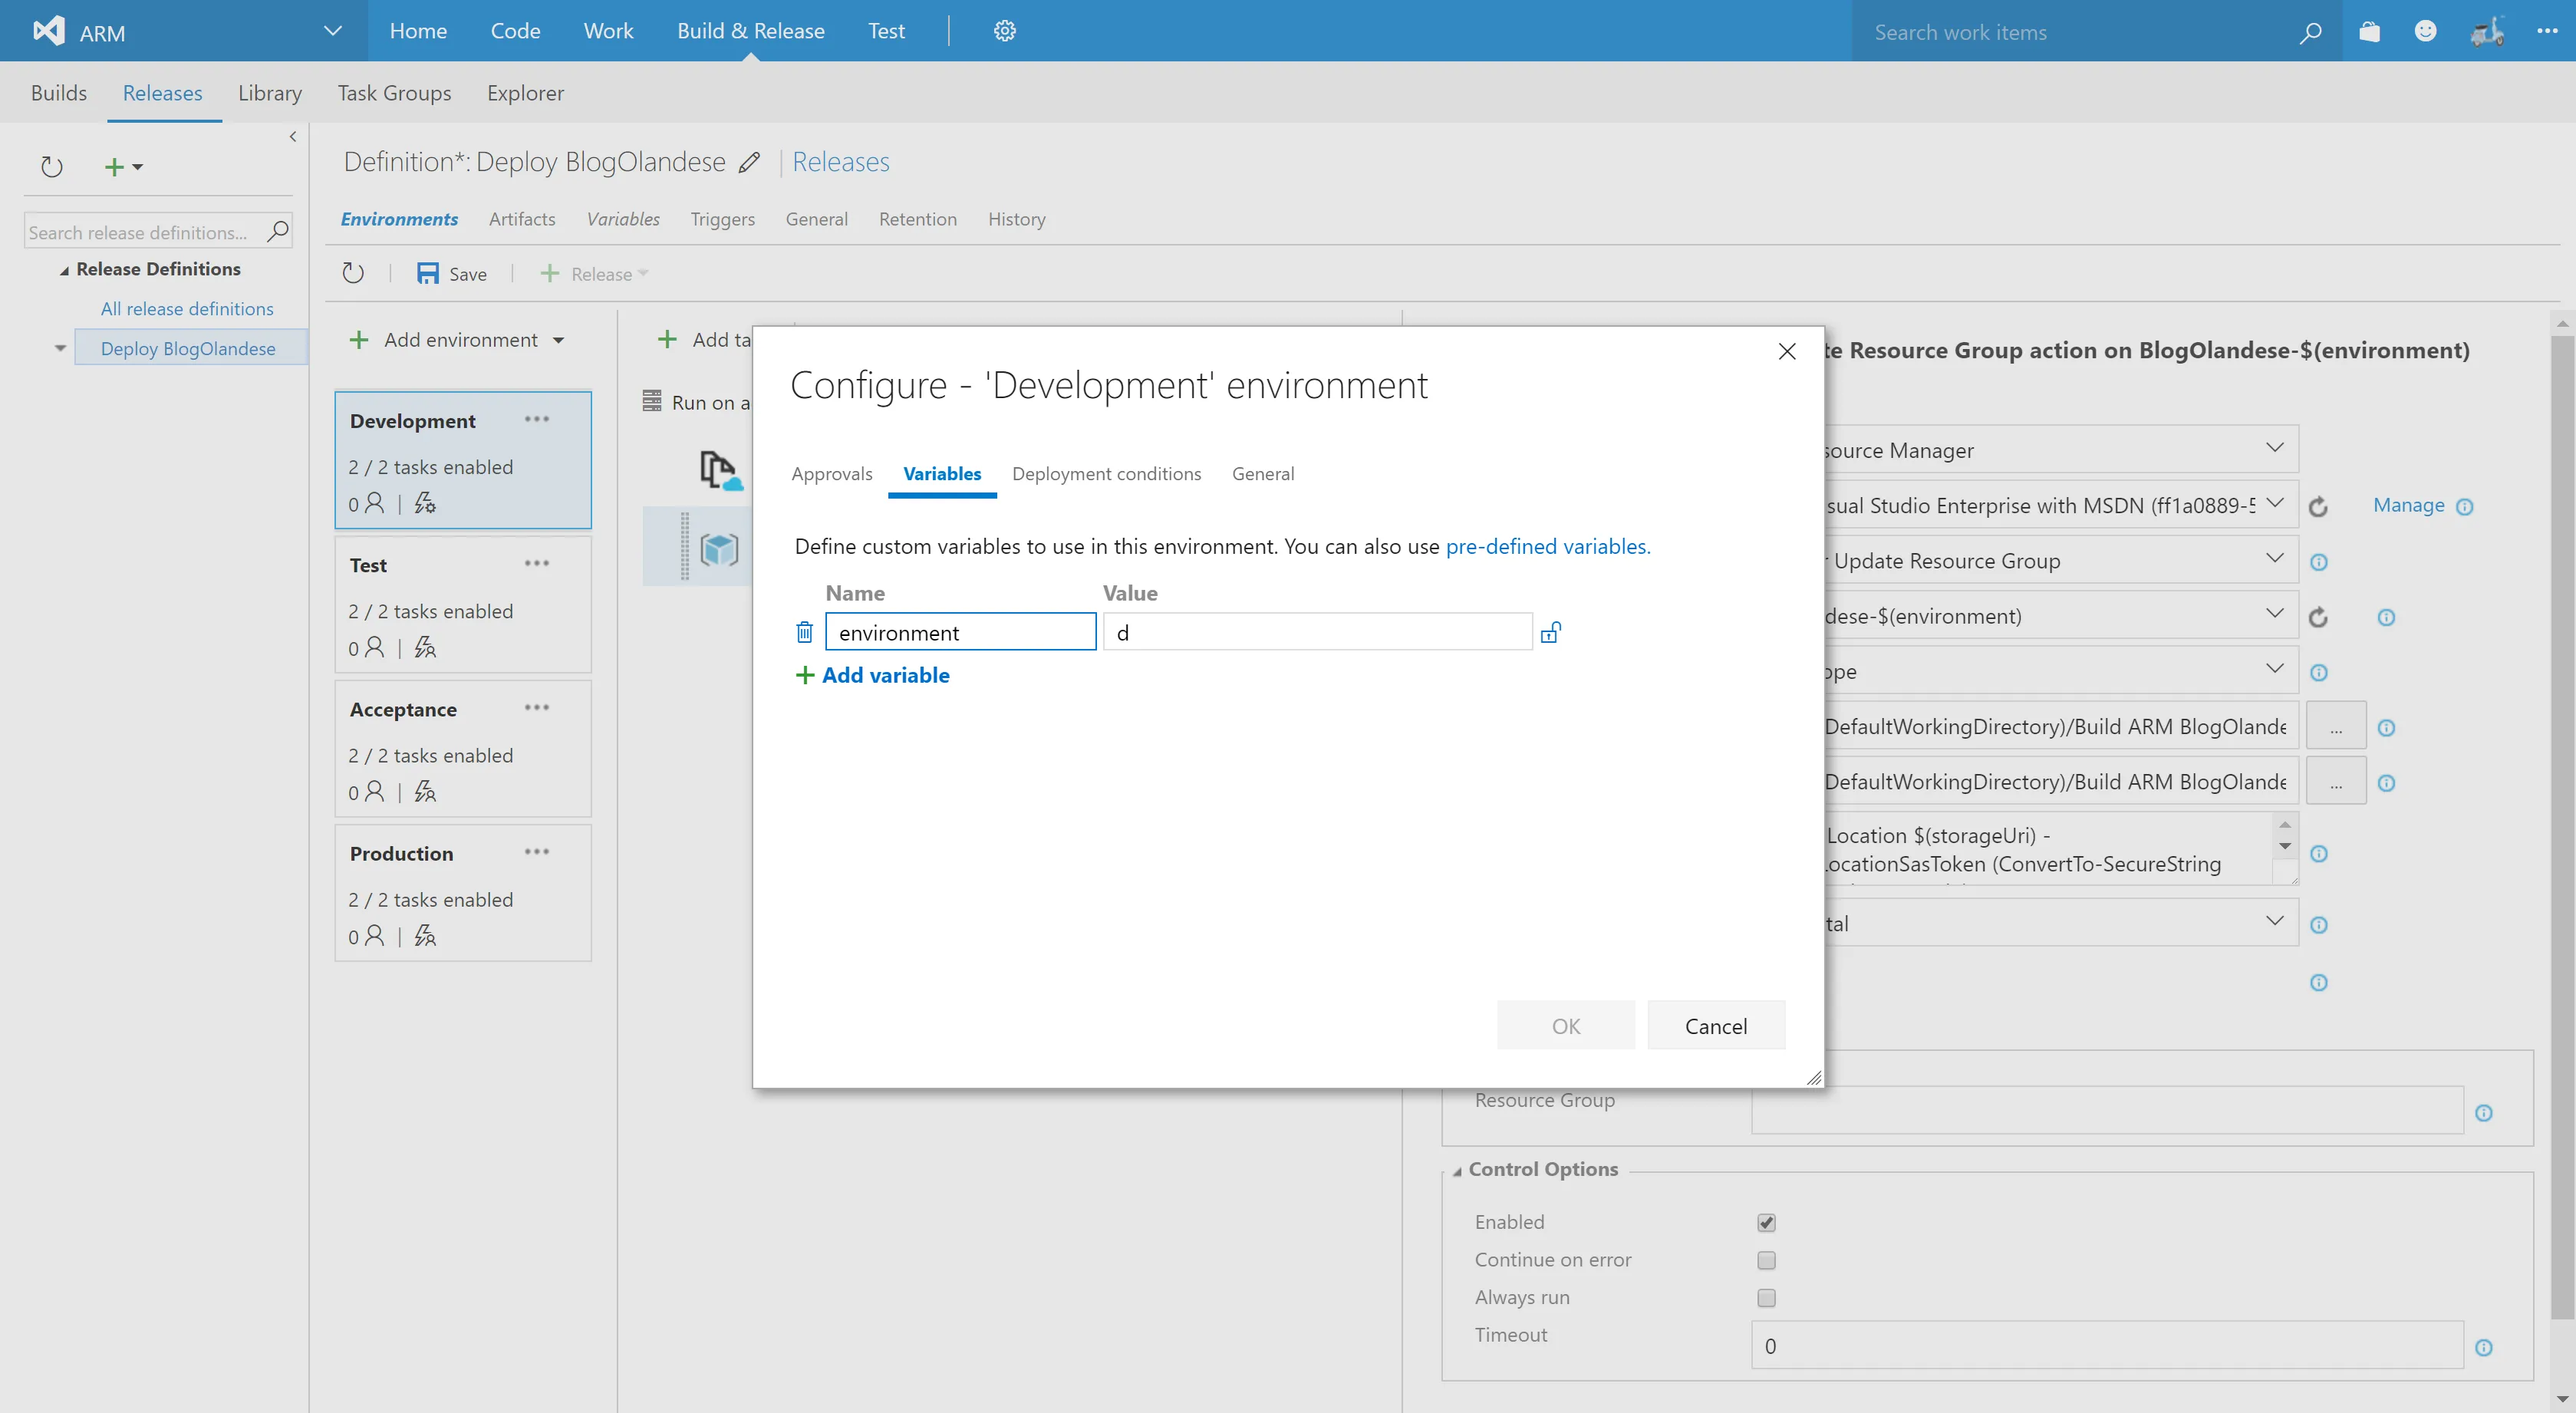Click the feedback smiley icon
Image resolution: width=2576 pixels, height=1413 pixels.
click(x=2425, y=31)
